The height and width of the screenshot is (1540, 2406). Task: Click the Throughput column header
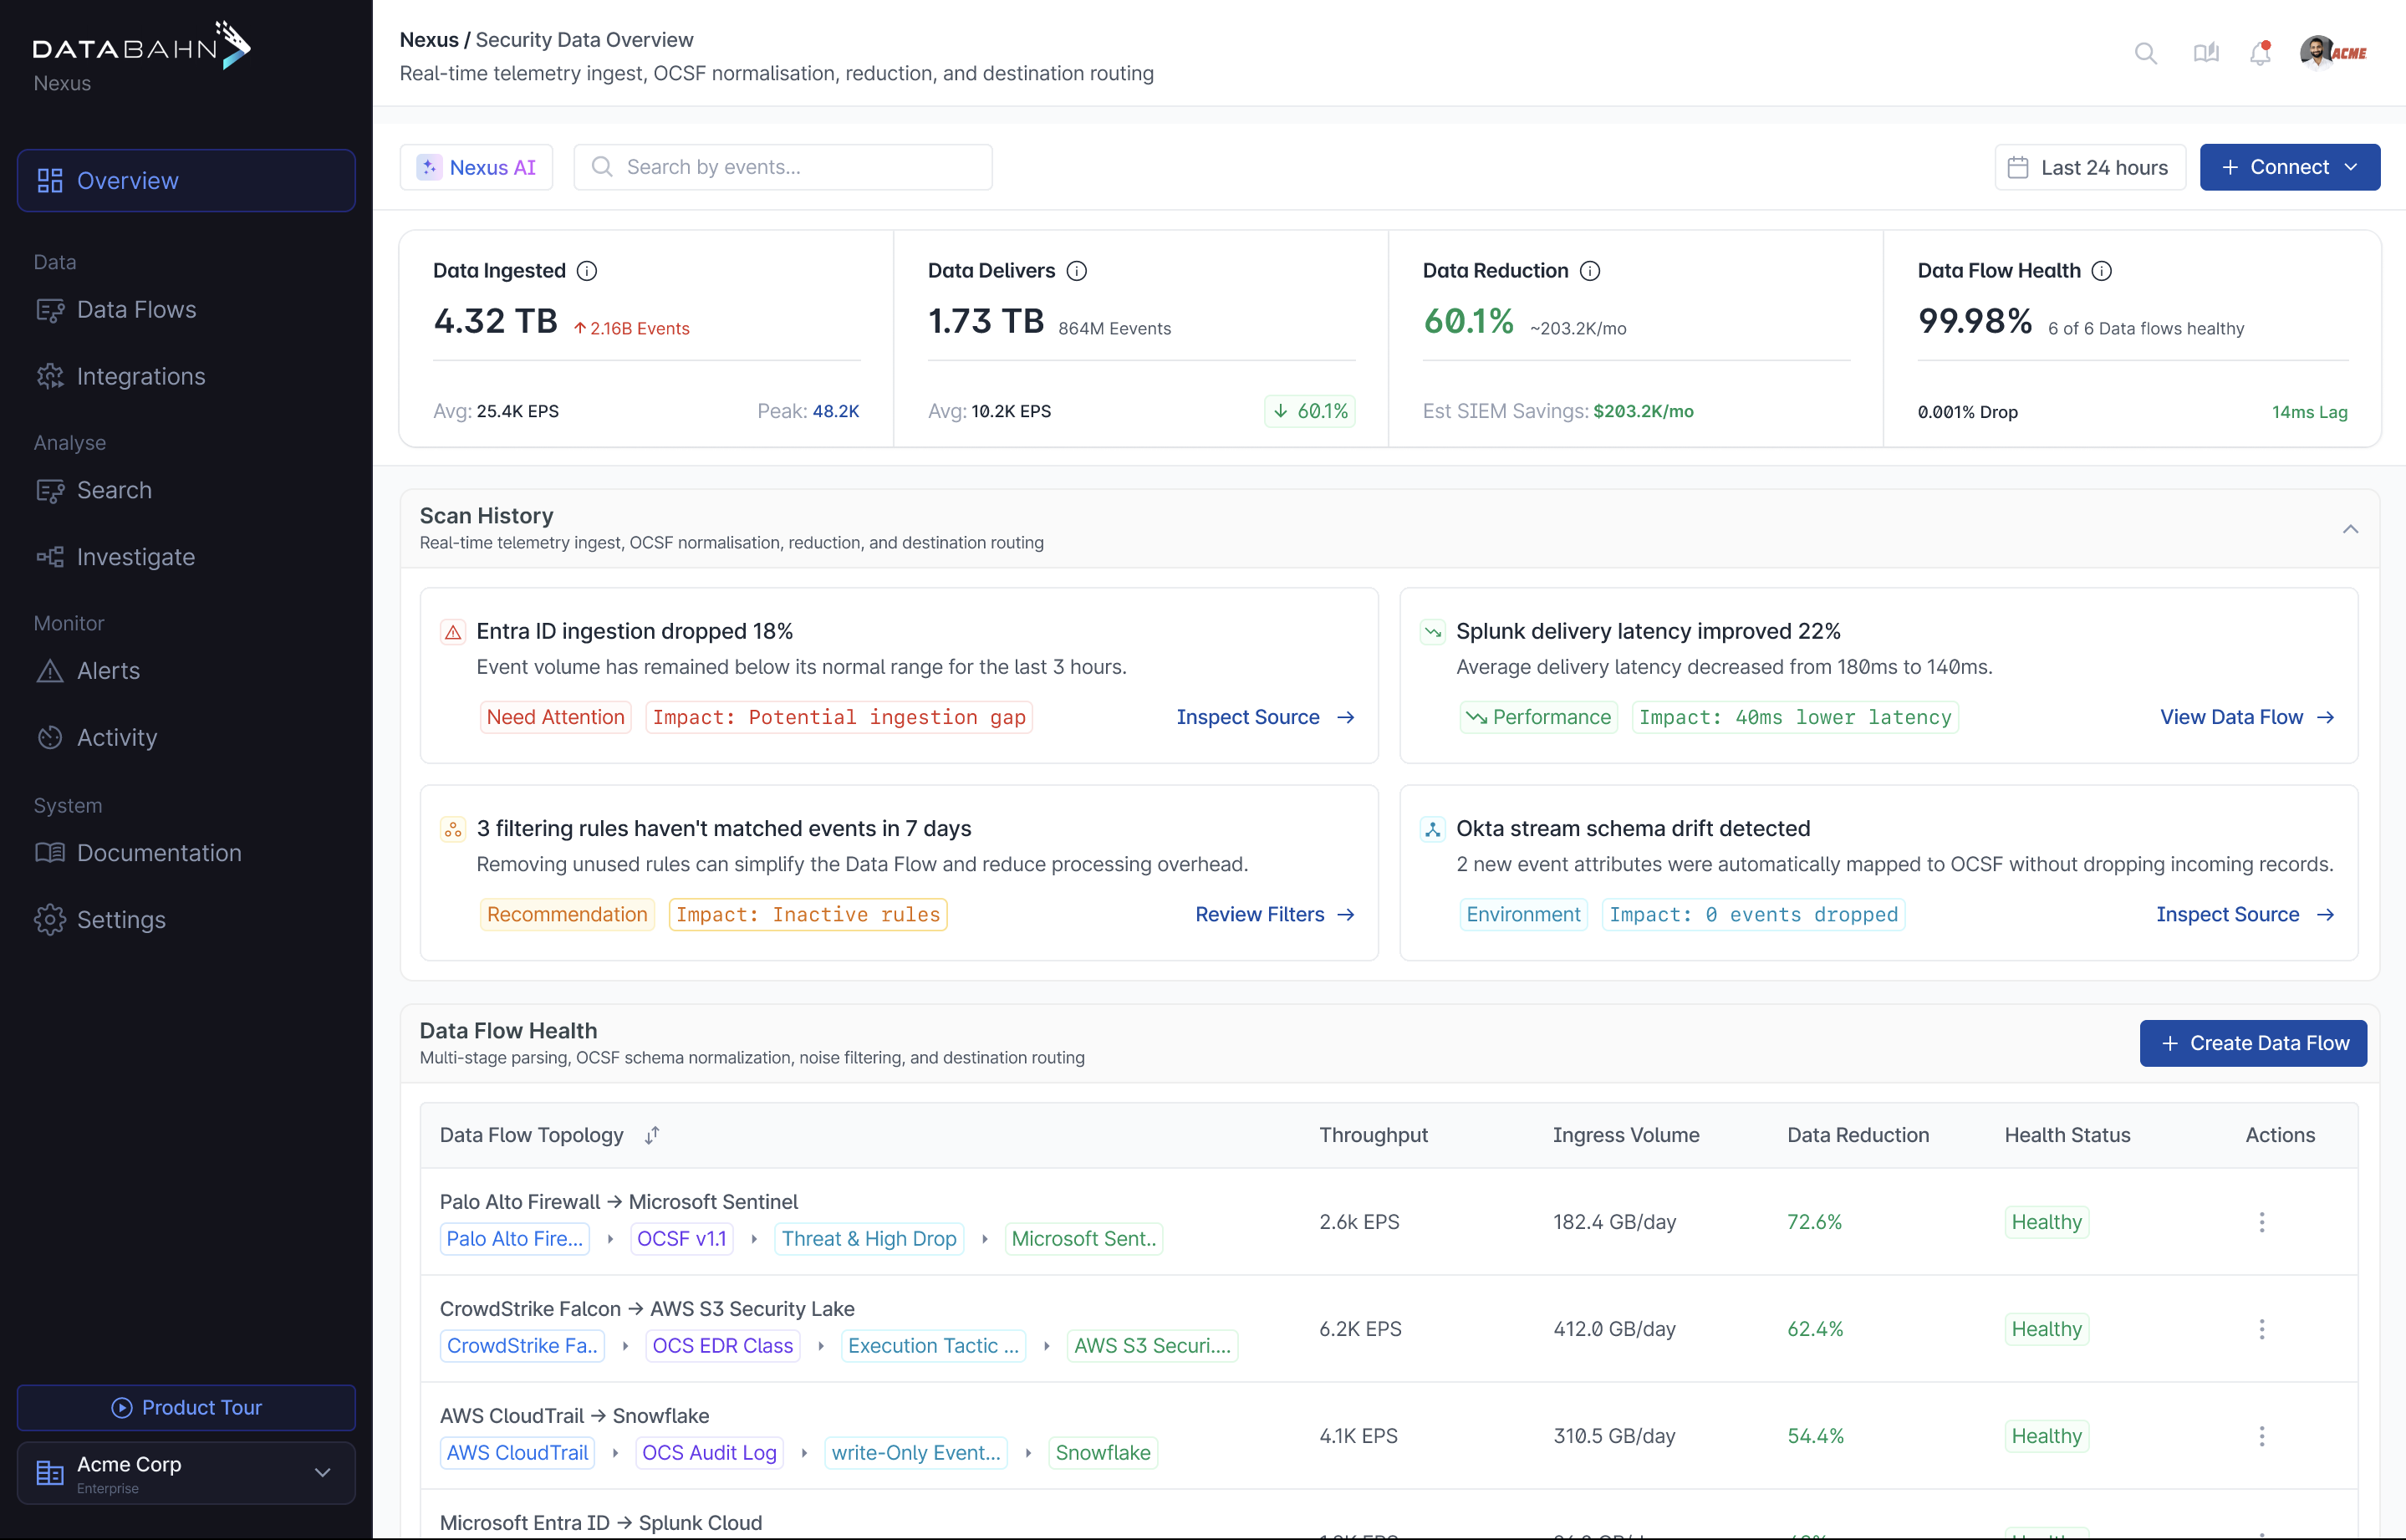point(1373,1135)
